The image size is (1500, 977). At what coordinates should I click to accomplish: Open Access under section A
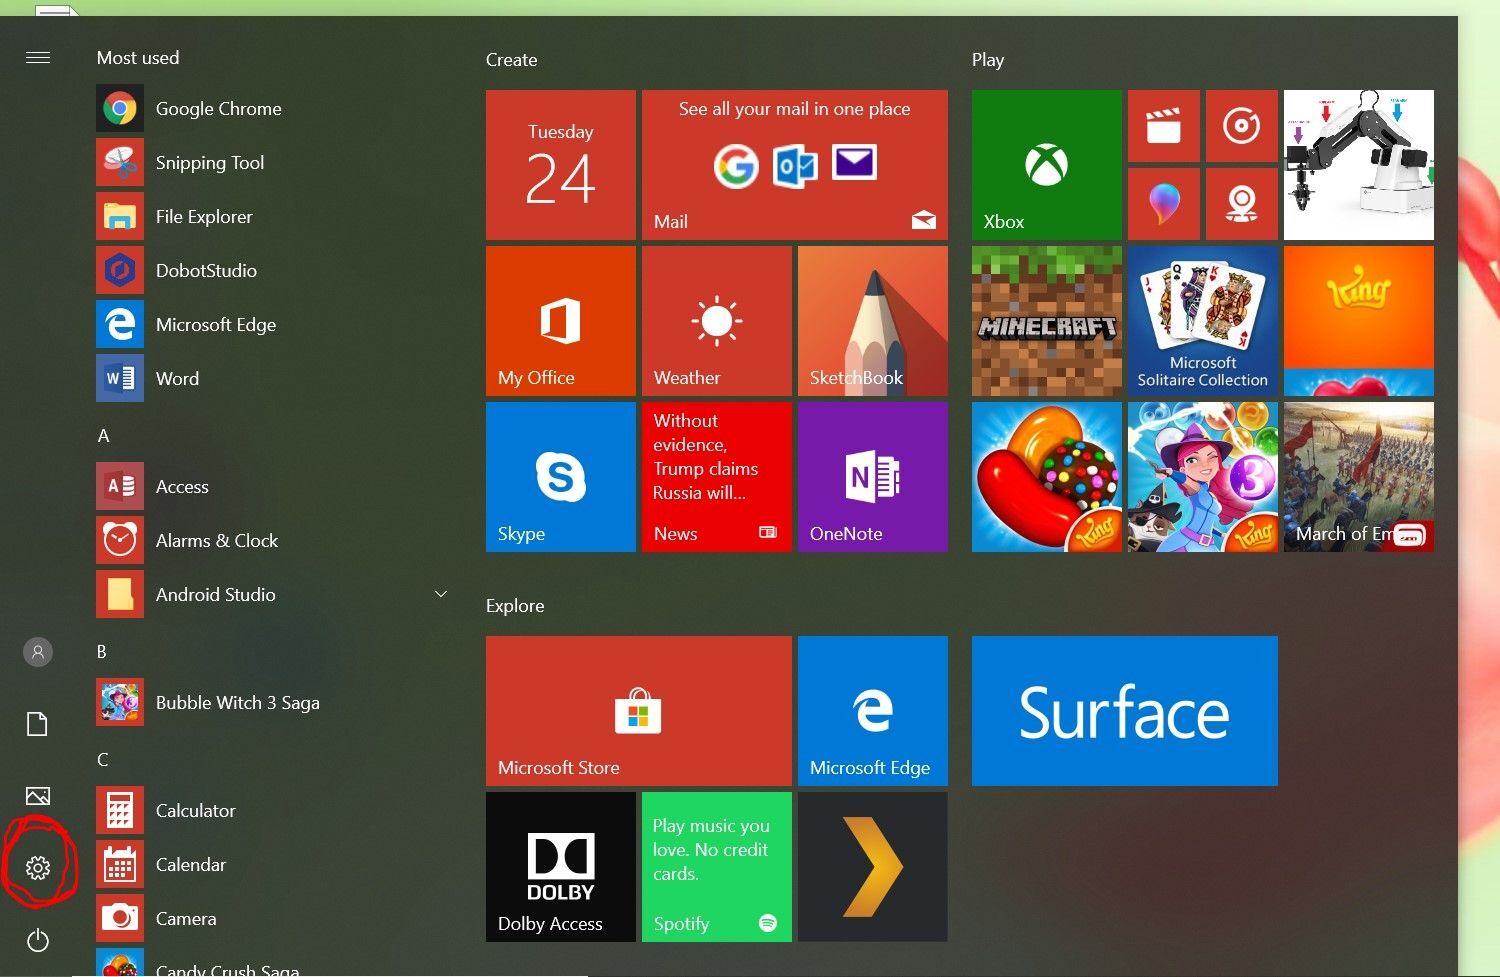click(x=270, y=487)
